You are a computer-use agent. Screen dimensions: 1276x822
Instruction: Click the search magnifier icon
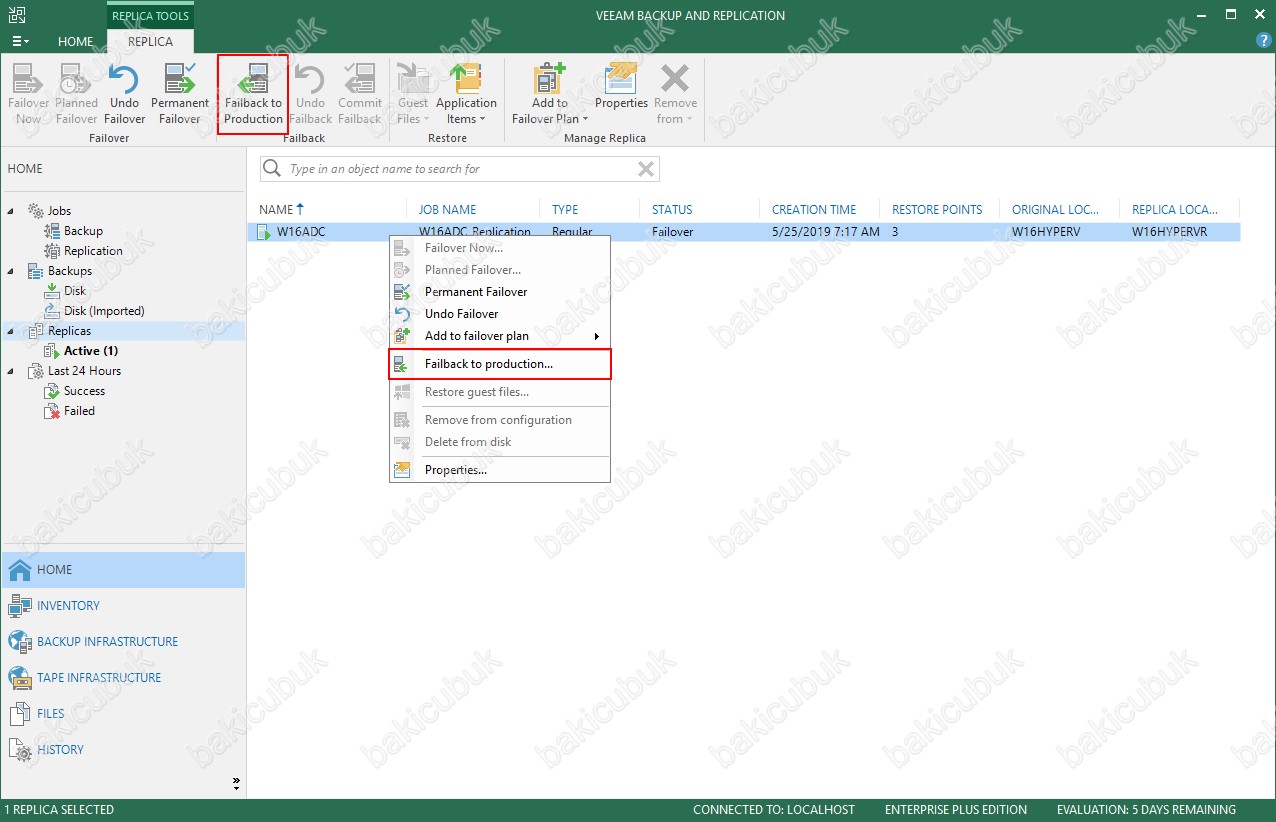click(271, 169)
